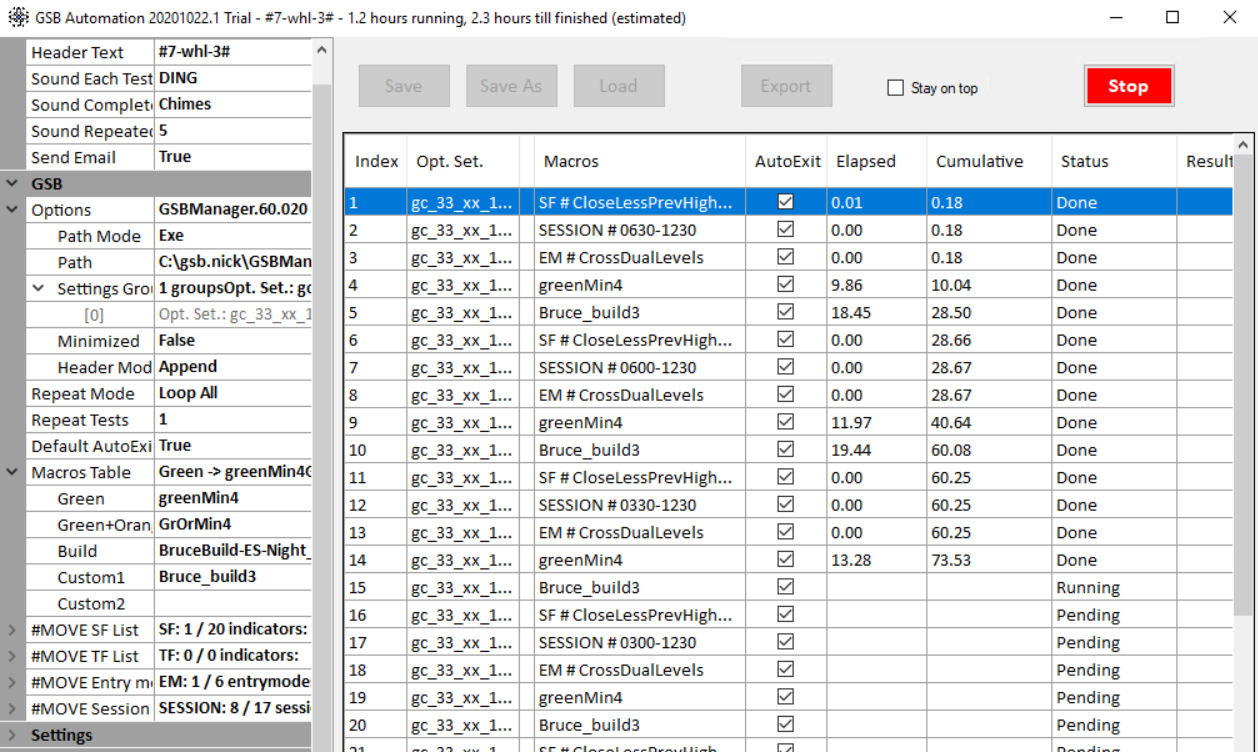This screenshot has height=752, width=1258.
Task: Click the GSB Automation app icon in title bar
Action: pyautogui.click(x=17, y=18)
